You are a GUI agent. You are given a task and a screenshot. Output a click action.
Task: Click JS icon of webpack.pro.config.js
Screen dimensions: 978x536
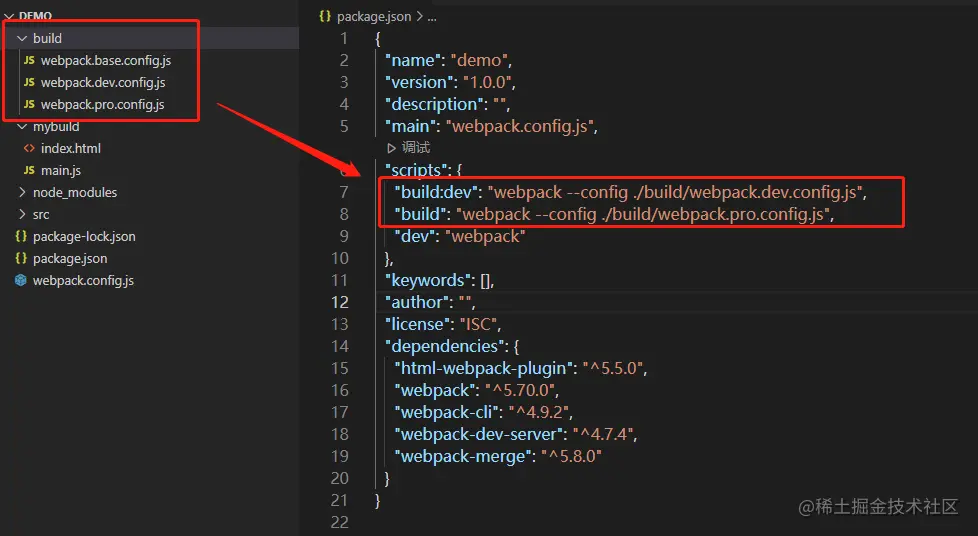point(29,104)
